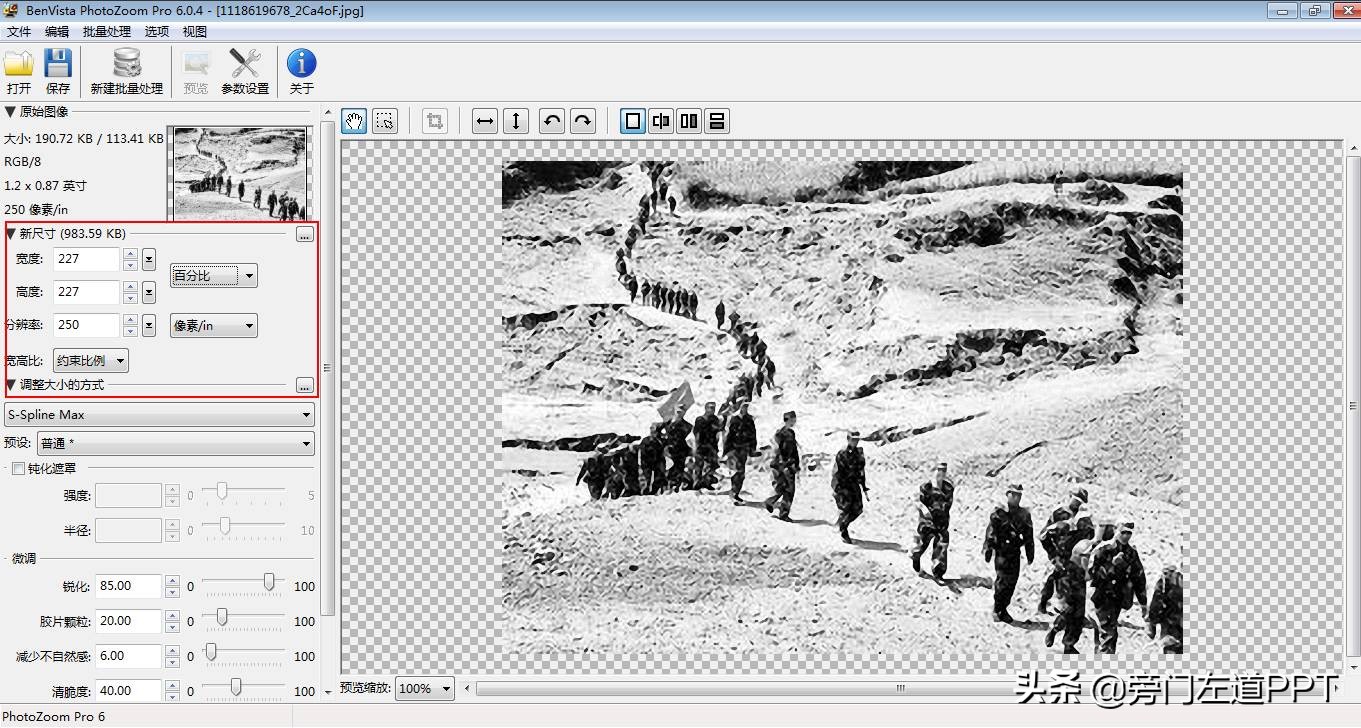Click the 保存 (Save) floppy disk icon
The width and height of the screenshot is (1361, 728).
[x=58, y=64]
